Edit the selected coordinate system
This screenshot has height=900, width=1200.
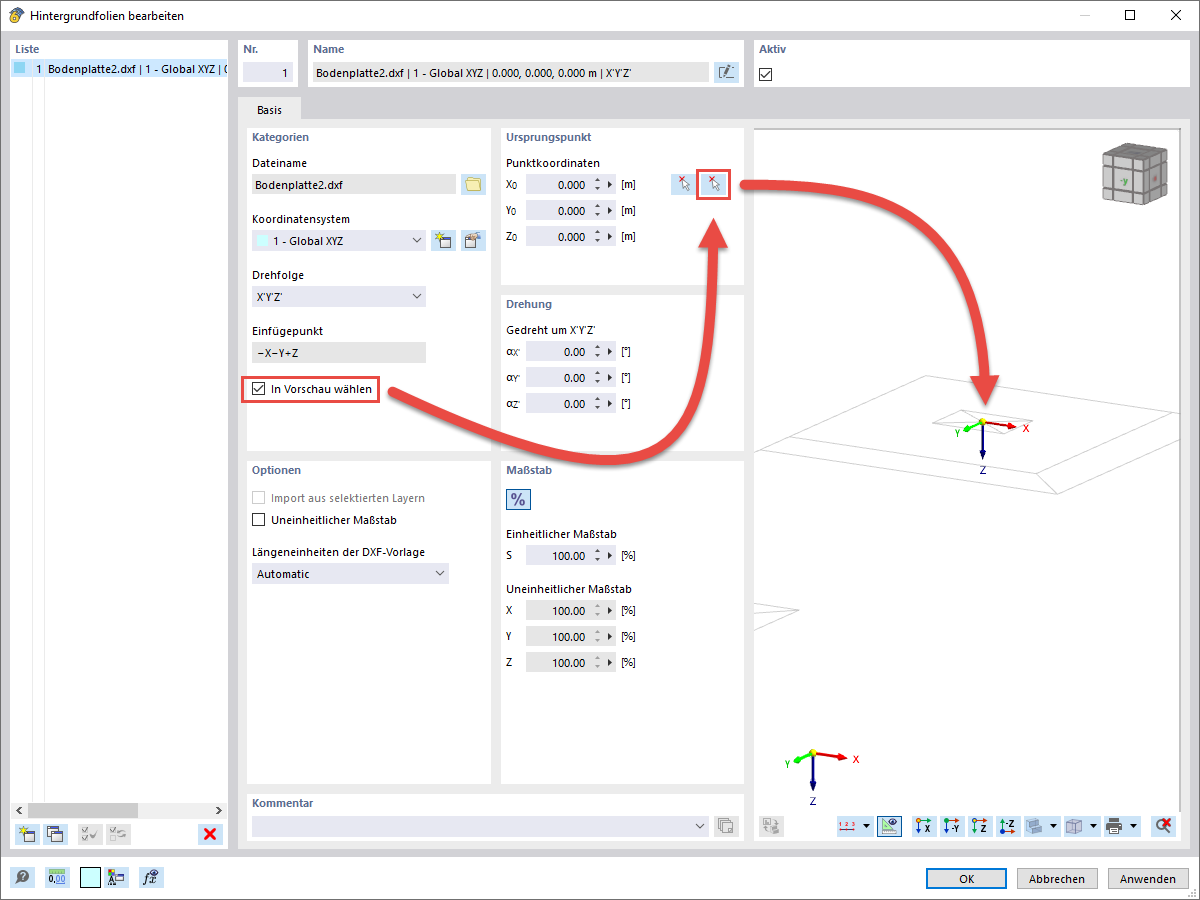pyautogui.click(x=473, y=240)
